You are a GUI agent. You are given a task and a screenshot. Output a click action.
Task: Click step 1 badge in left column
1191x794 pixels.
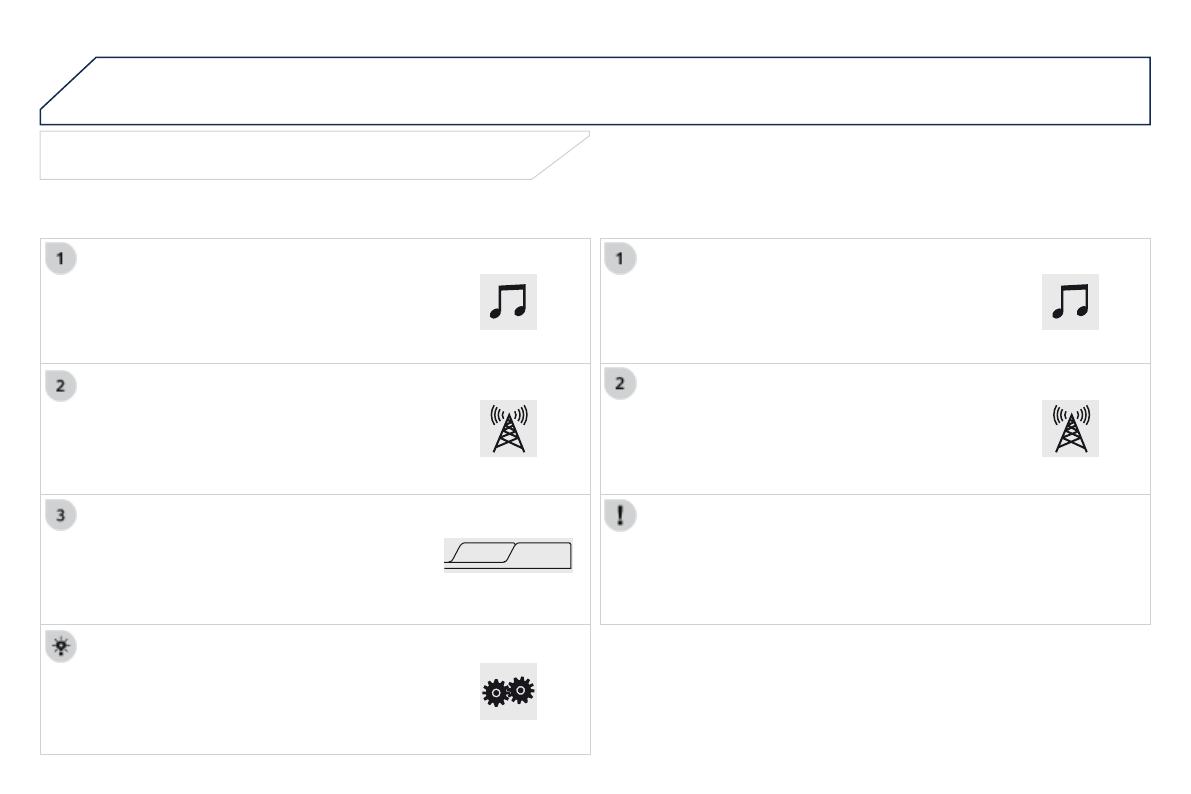[62, 258]
